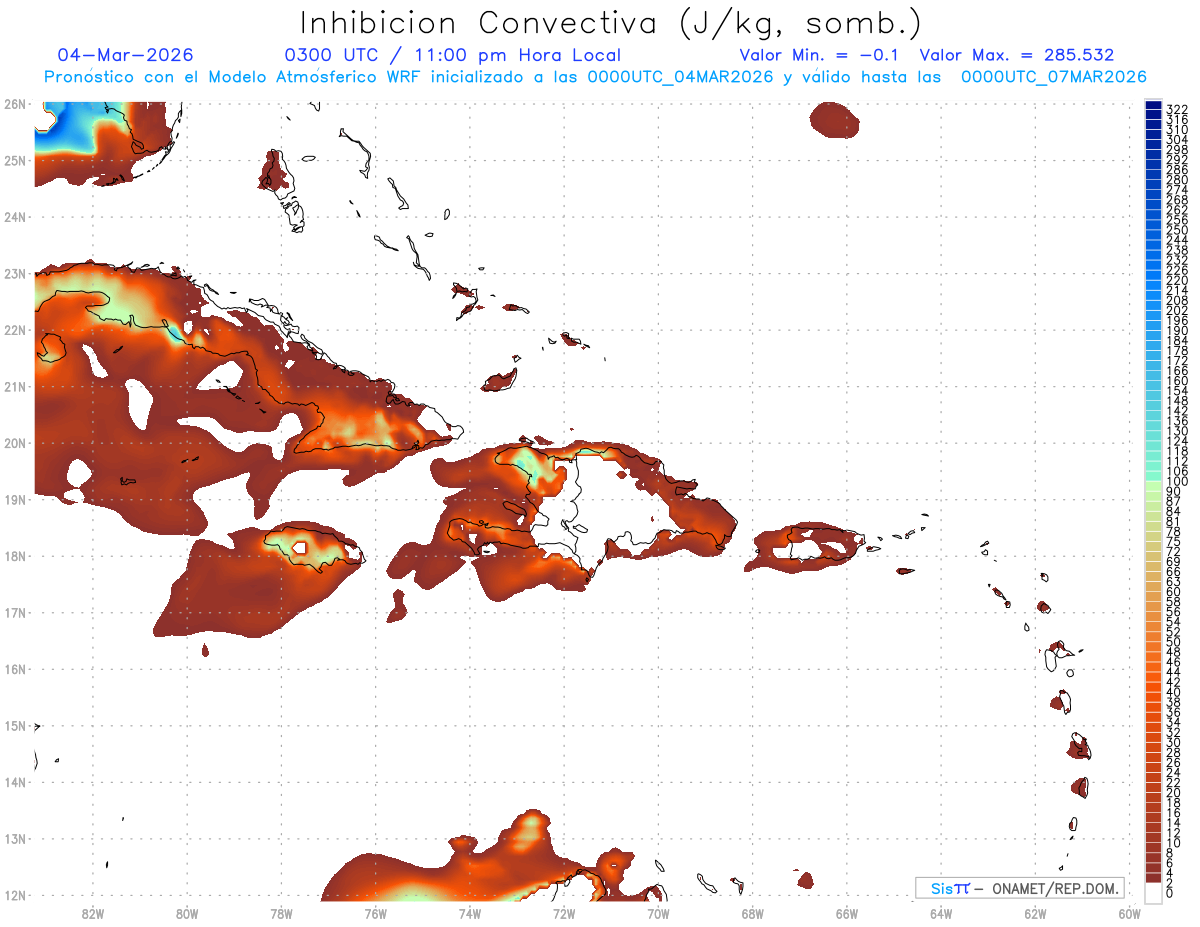Click the "20N" latitude label
This screenshot has height=927, width=1200.
pyautogui.click(x=14, y=443)
